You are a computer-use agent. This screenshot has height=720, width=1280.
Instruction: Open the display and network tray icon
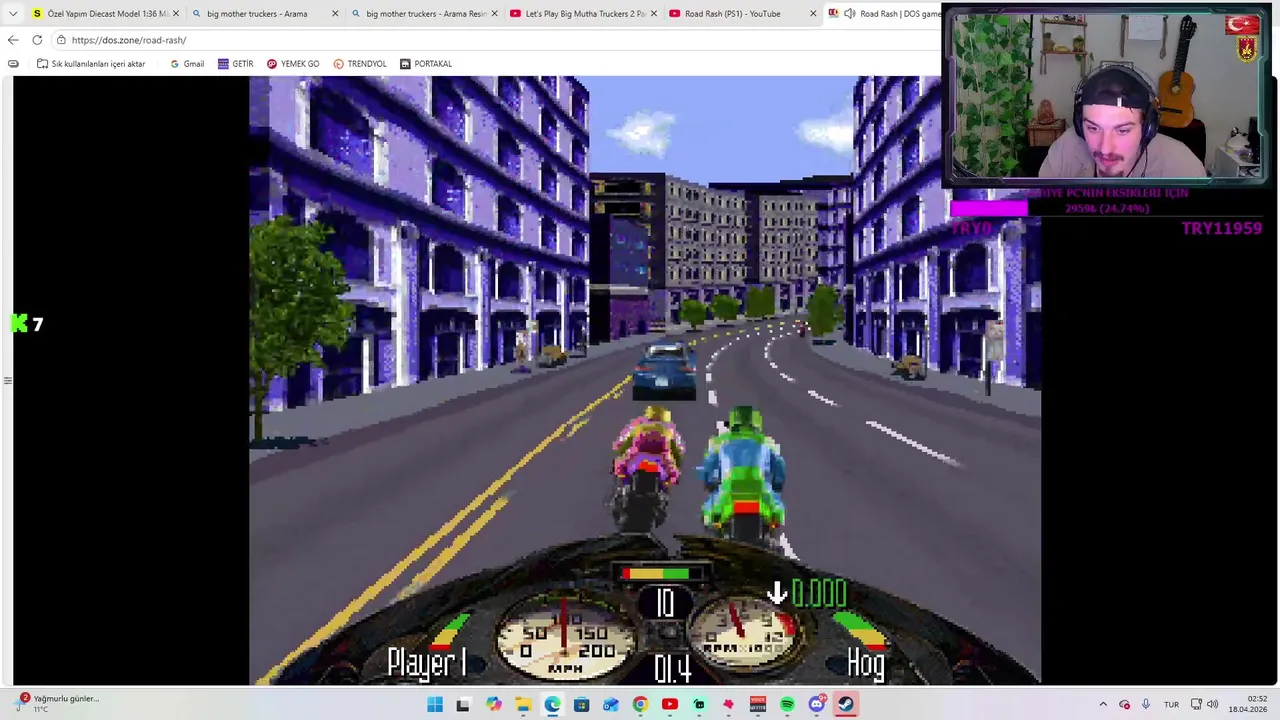(1196, 704)
